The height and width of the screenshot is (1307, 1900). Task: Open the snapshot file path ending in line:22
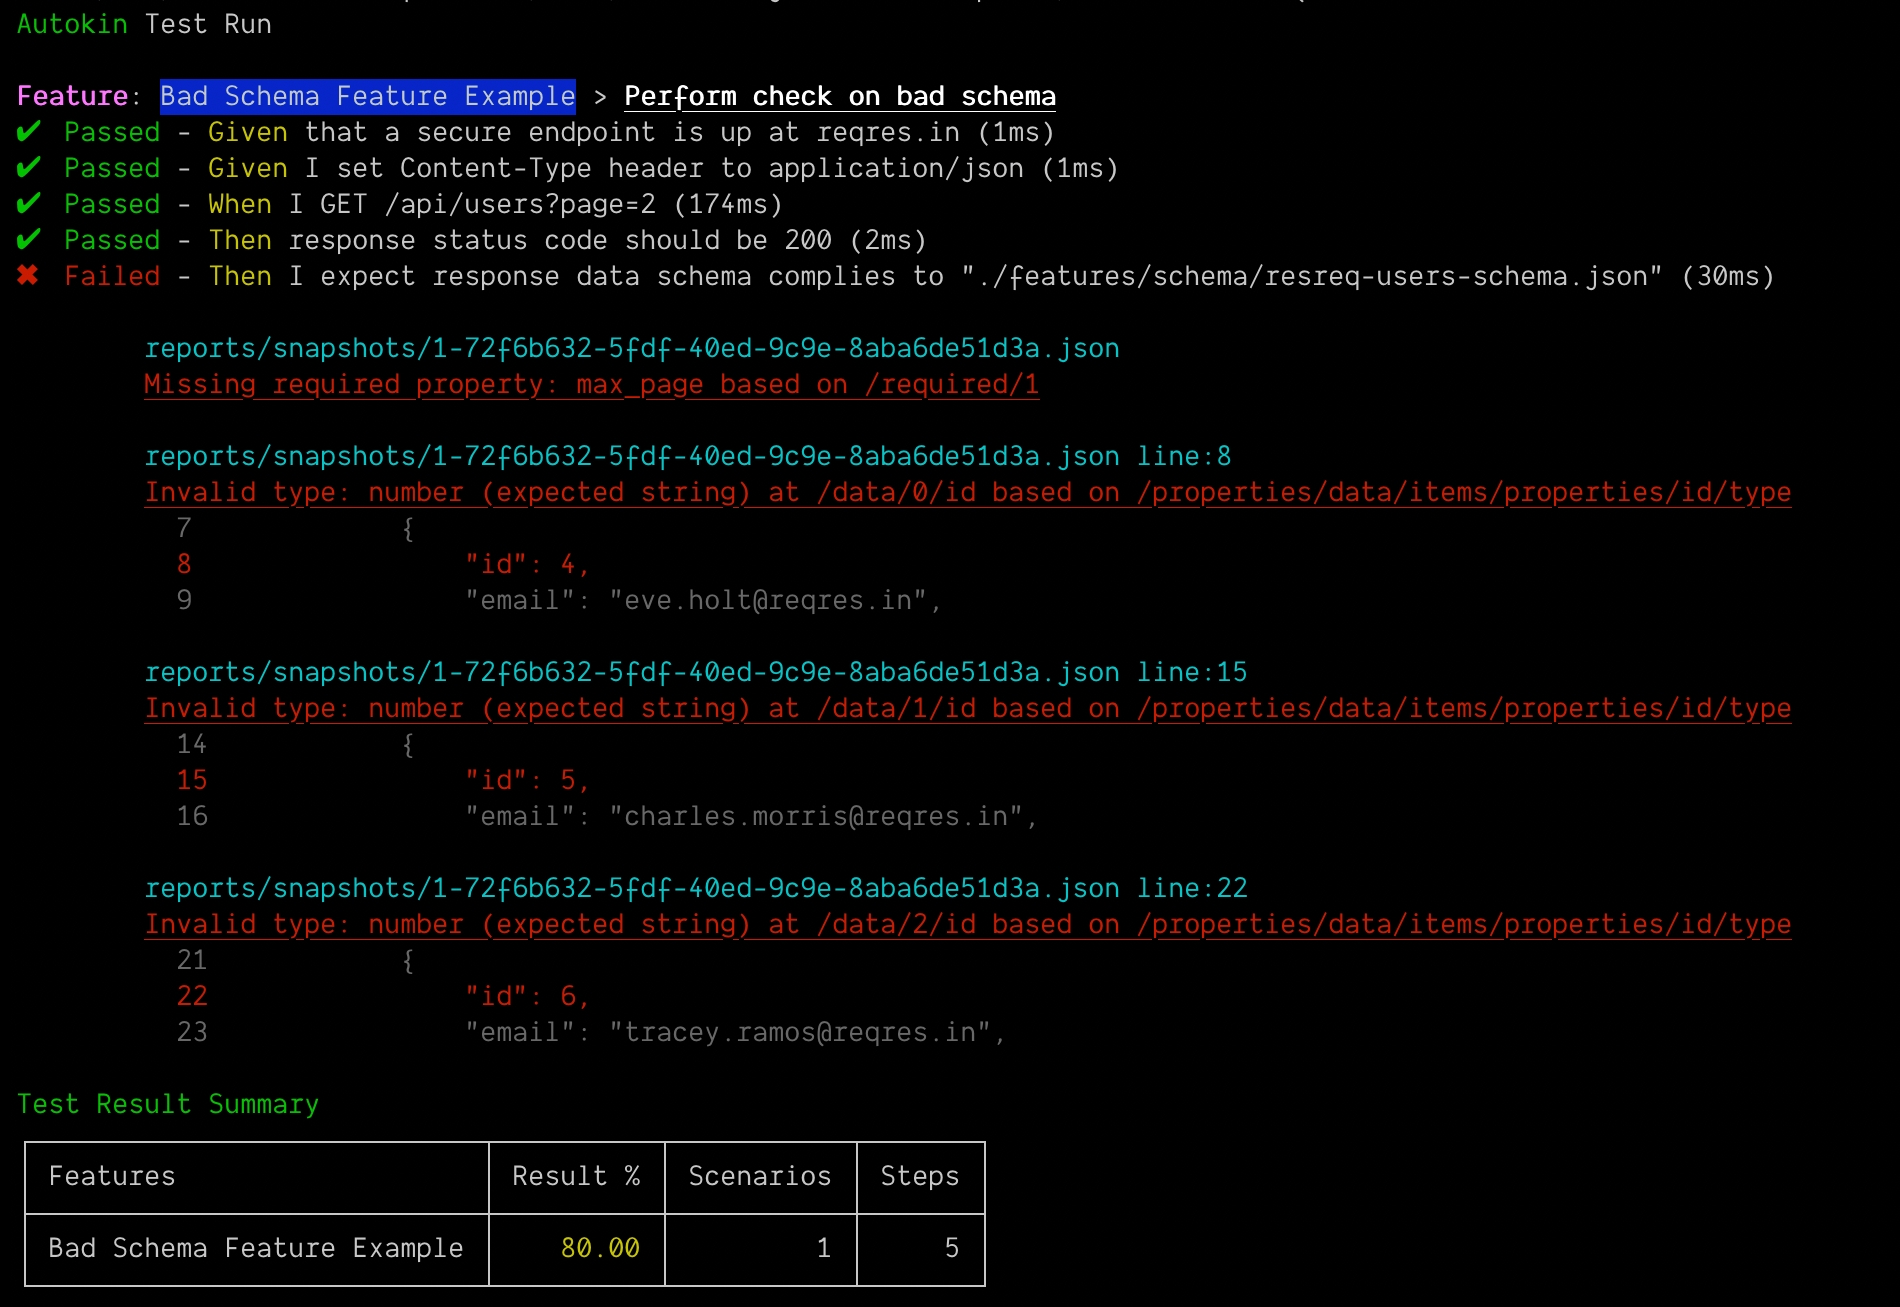(x=695, y=889)
